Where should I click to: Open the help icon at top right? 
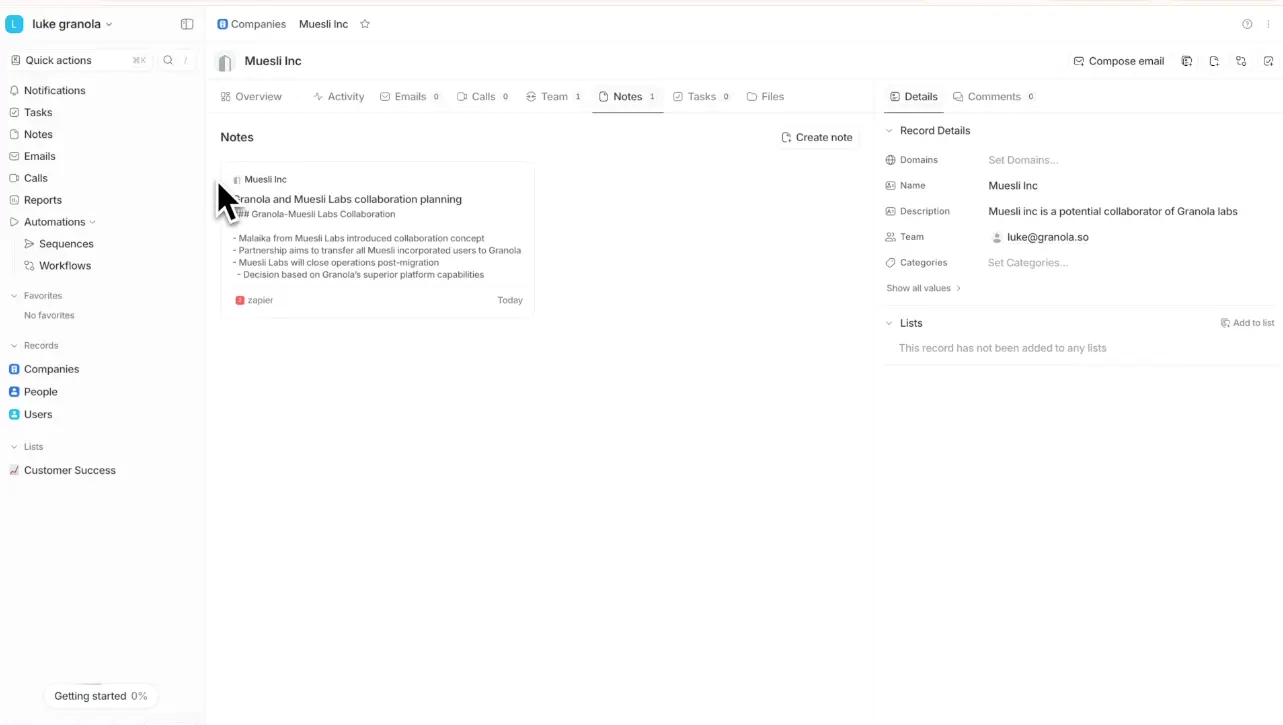[1247, 24]
